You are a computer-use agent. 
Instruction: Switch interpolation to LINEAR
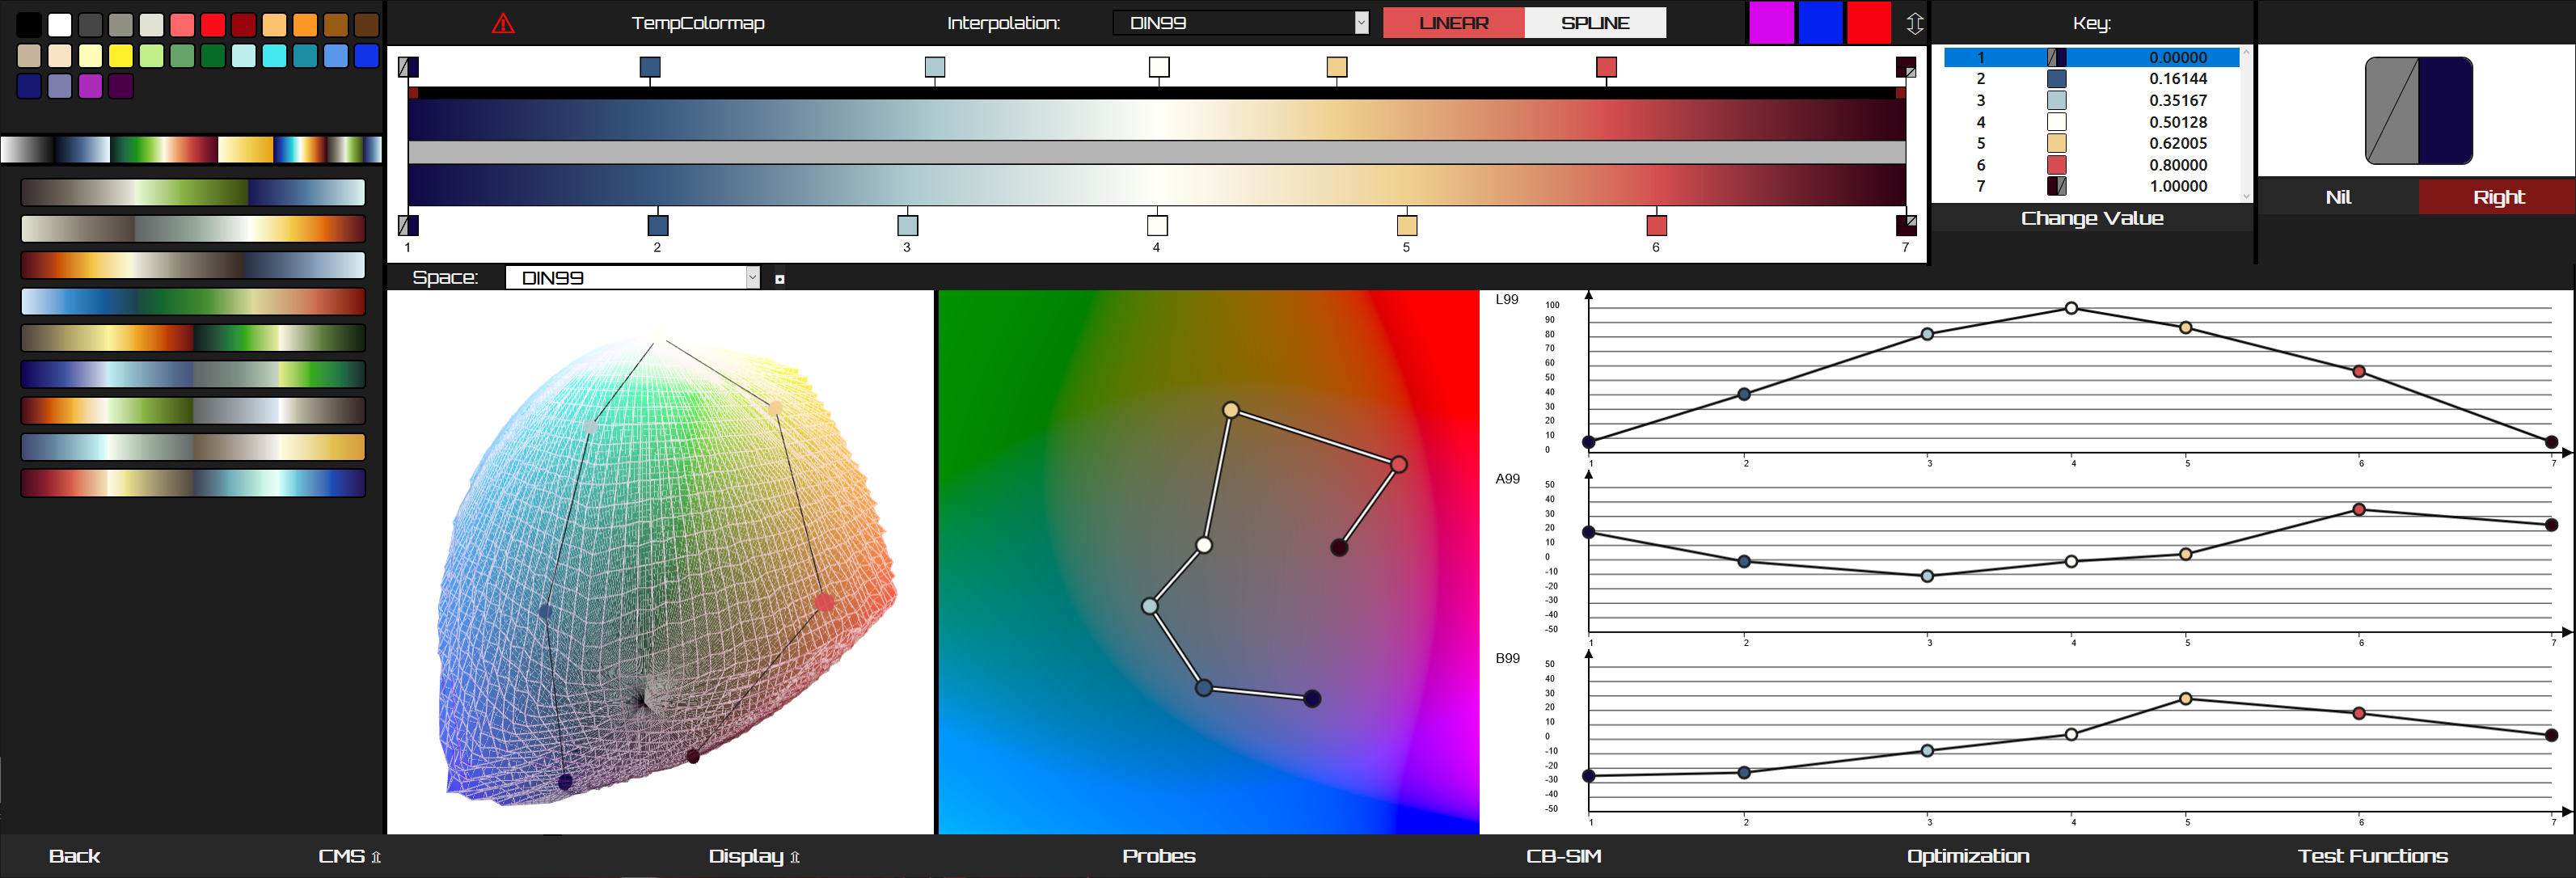coord(1454,23)
